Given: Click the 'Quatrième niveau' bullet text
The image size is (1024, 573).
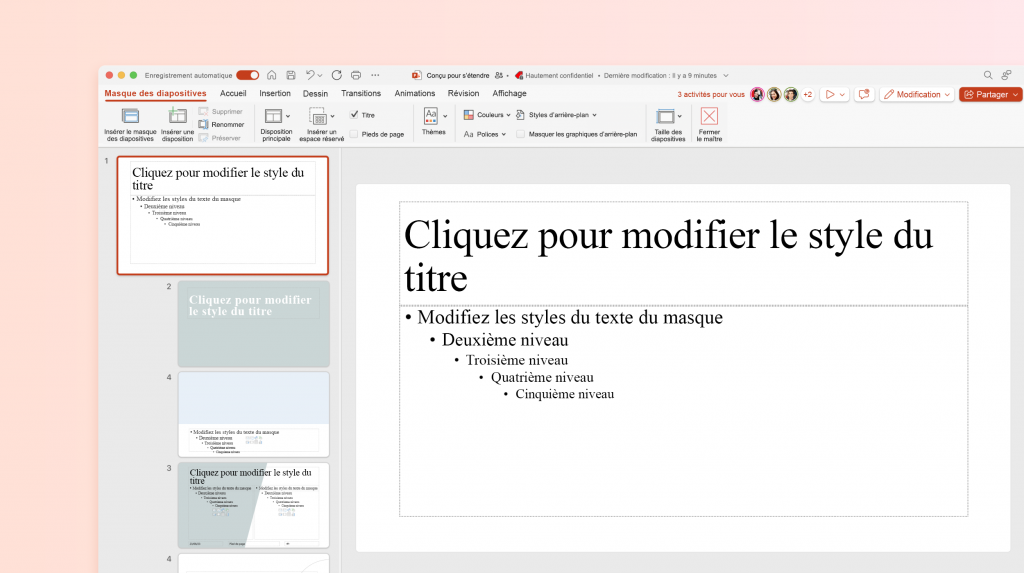Looking at the screenshot, I should 542,377.
